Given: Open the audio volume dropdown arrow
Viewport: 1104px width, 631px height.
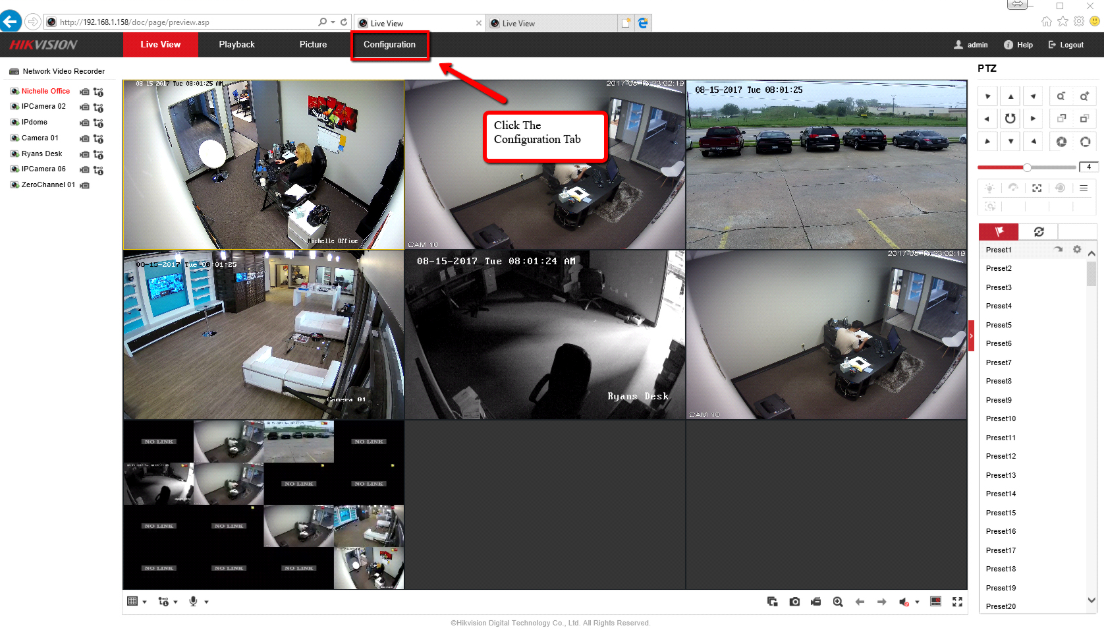Looking at the screenshot, I should point(918,602).
